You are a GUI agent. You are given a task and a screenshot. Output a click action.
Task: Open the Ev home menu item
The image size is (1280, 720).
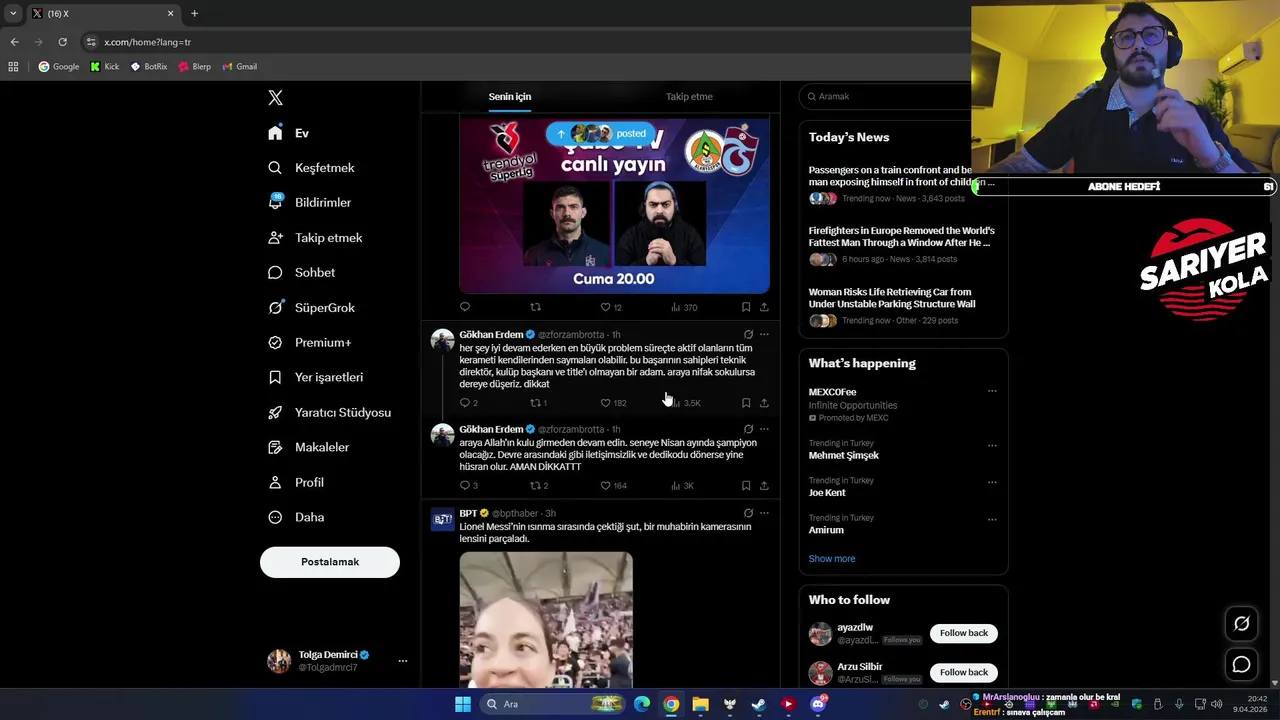[x=288, y=133]
